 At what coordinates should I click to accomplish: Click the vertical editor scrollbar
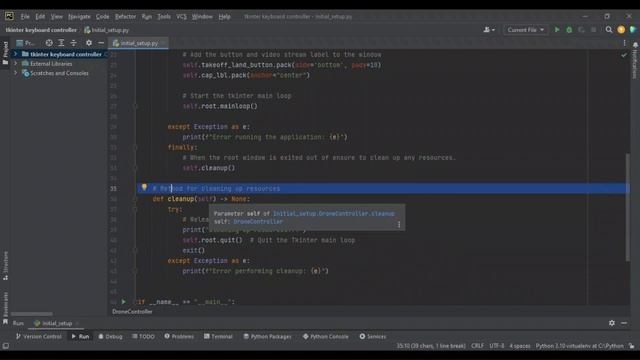coord(627,207)
